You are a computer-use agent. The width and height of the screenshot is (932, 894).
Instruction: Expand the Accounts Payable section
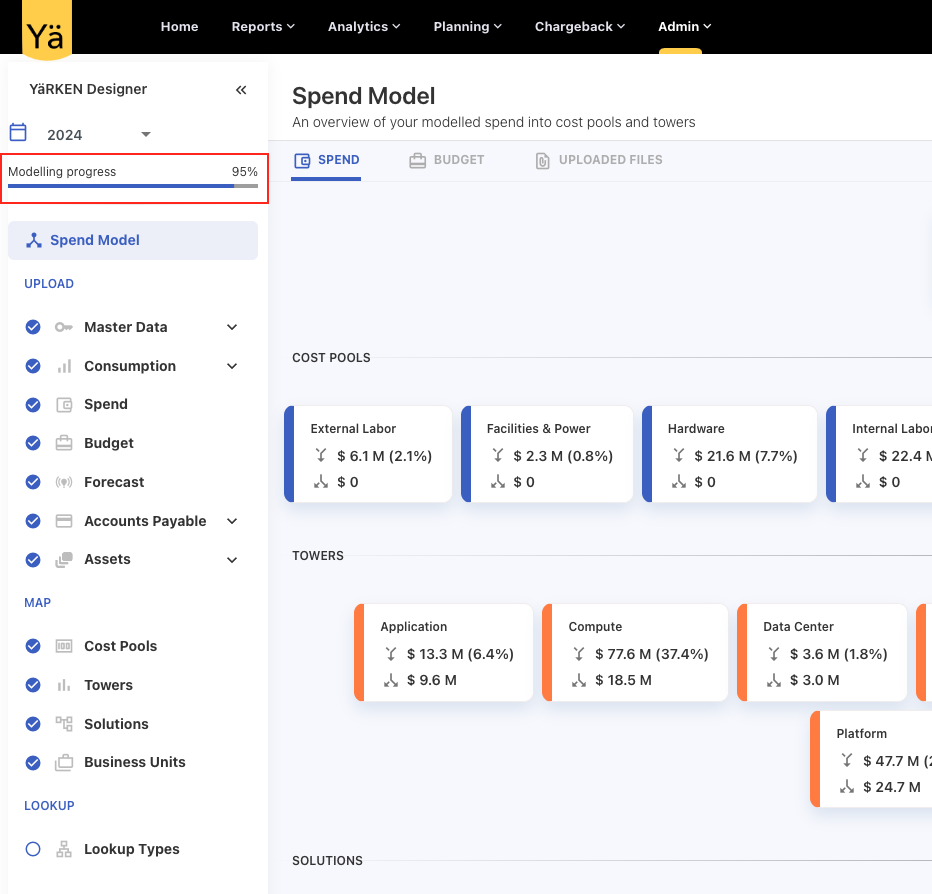(232, 521)
